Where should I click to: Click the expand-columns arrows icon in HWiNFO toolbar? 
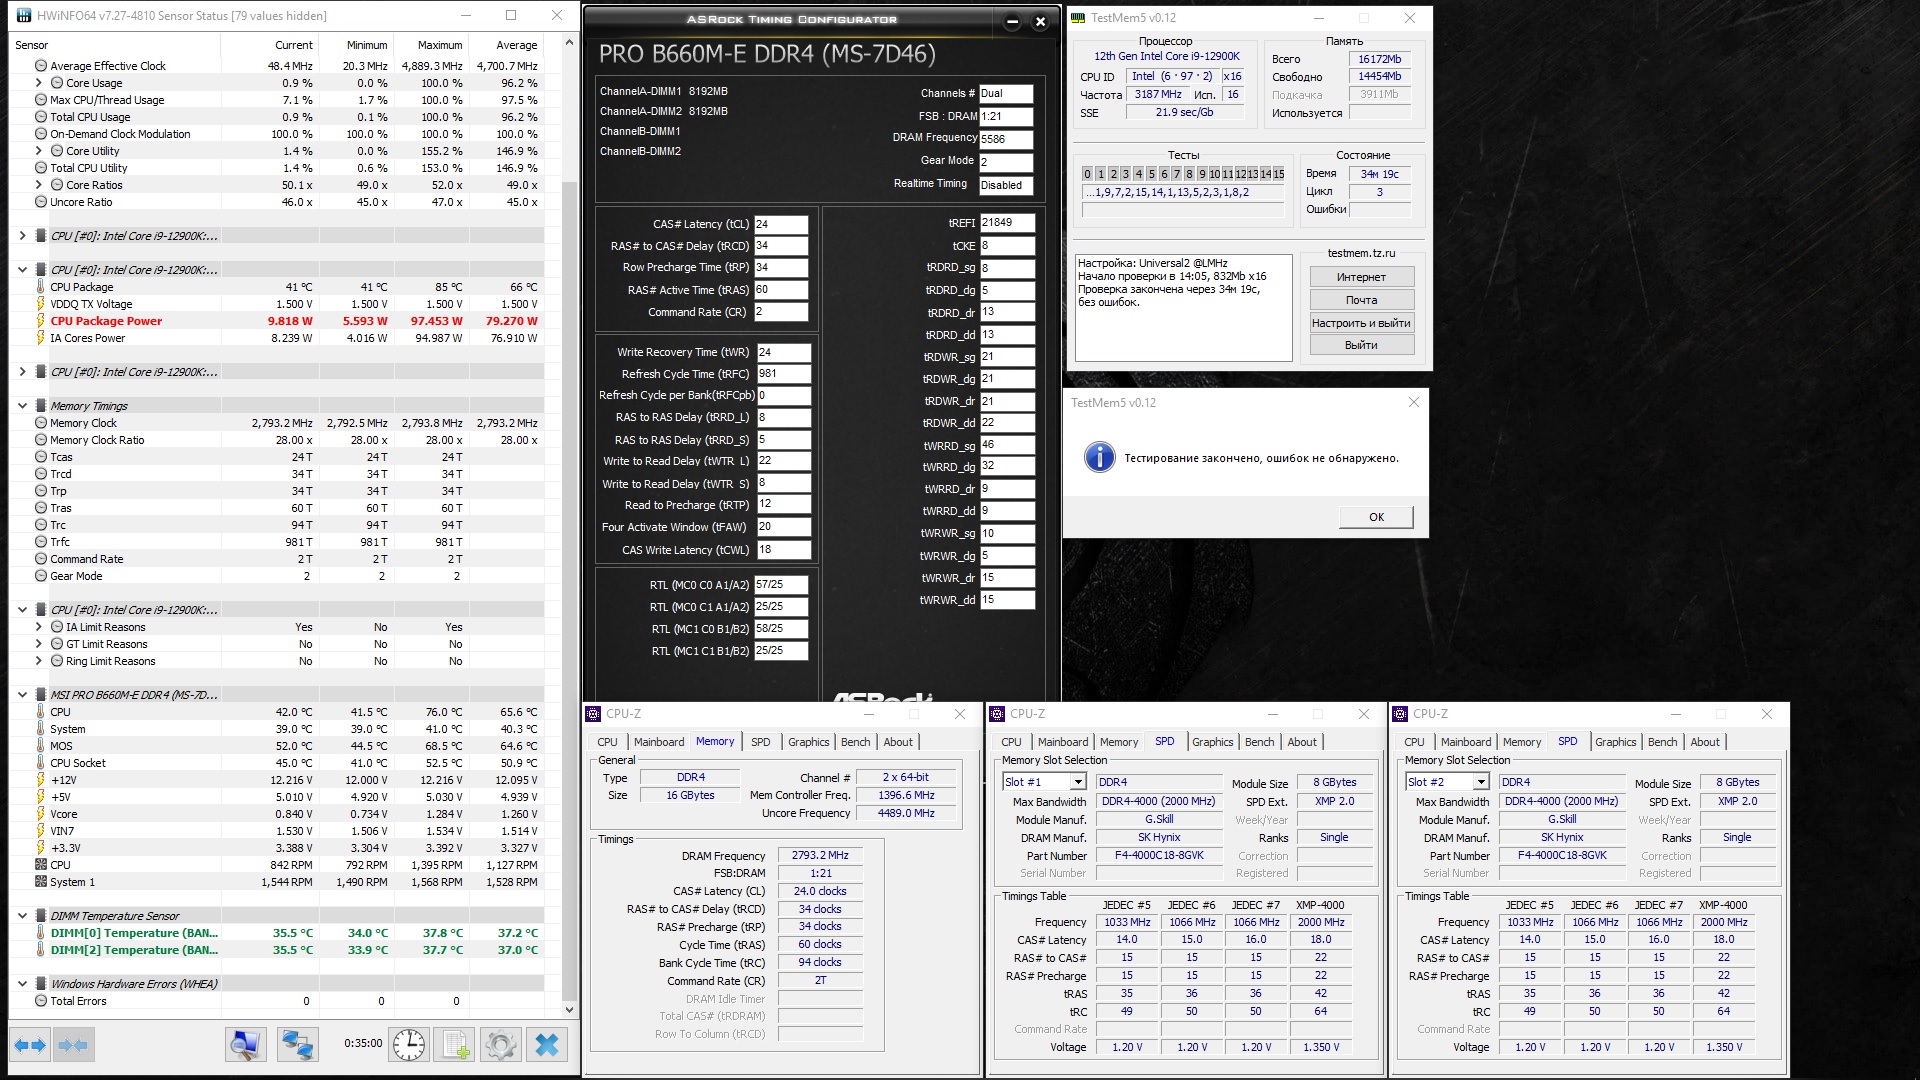(30, 1045)
